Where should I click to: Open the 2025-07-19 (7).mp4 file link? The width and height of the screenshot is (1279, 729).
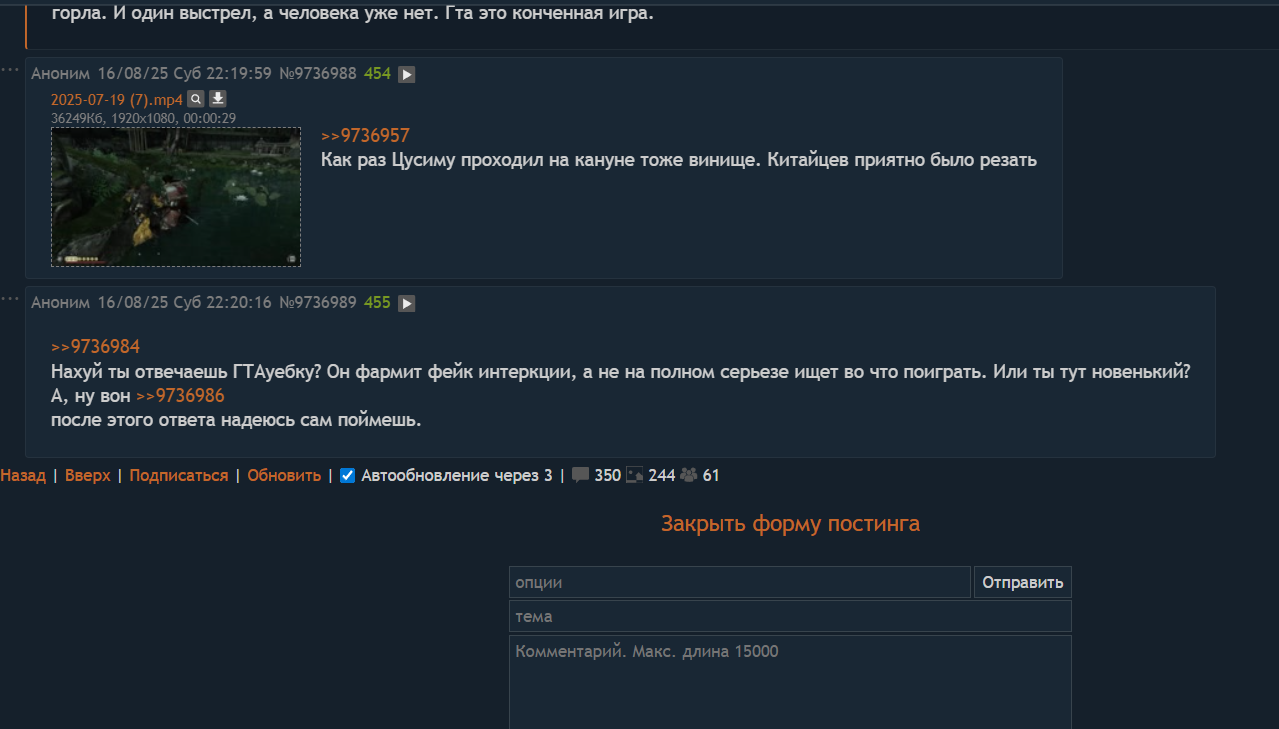pyautogui.click(x=117, y=99)
